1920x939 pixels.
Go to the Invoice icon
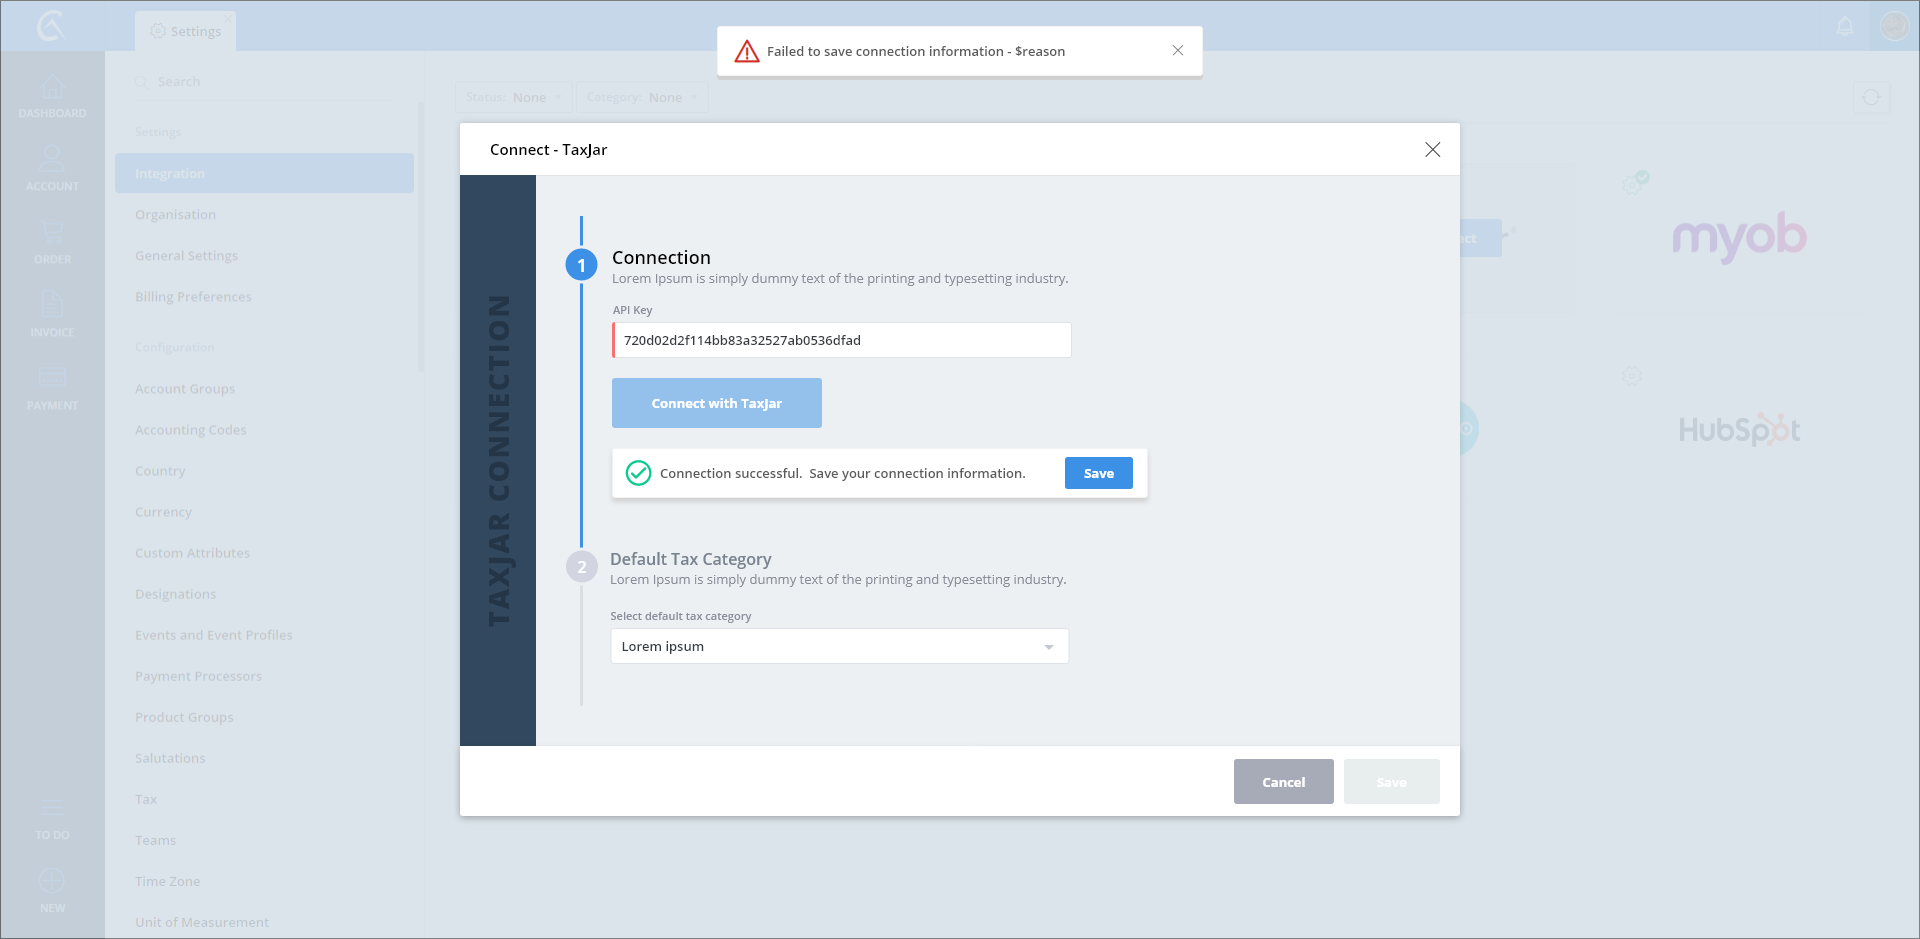click(52, 306)
